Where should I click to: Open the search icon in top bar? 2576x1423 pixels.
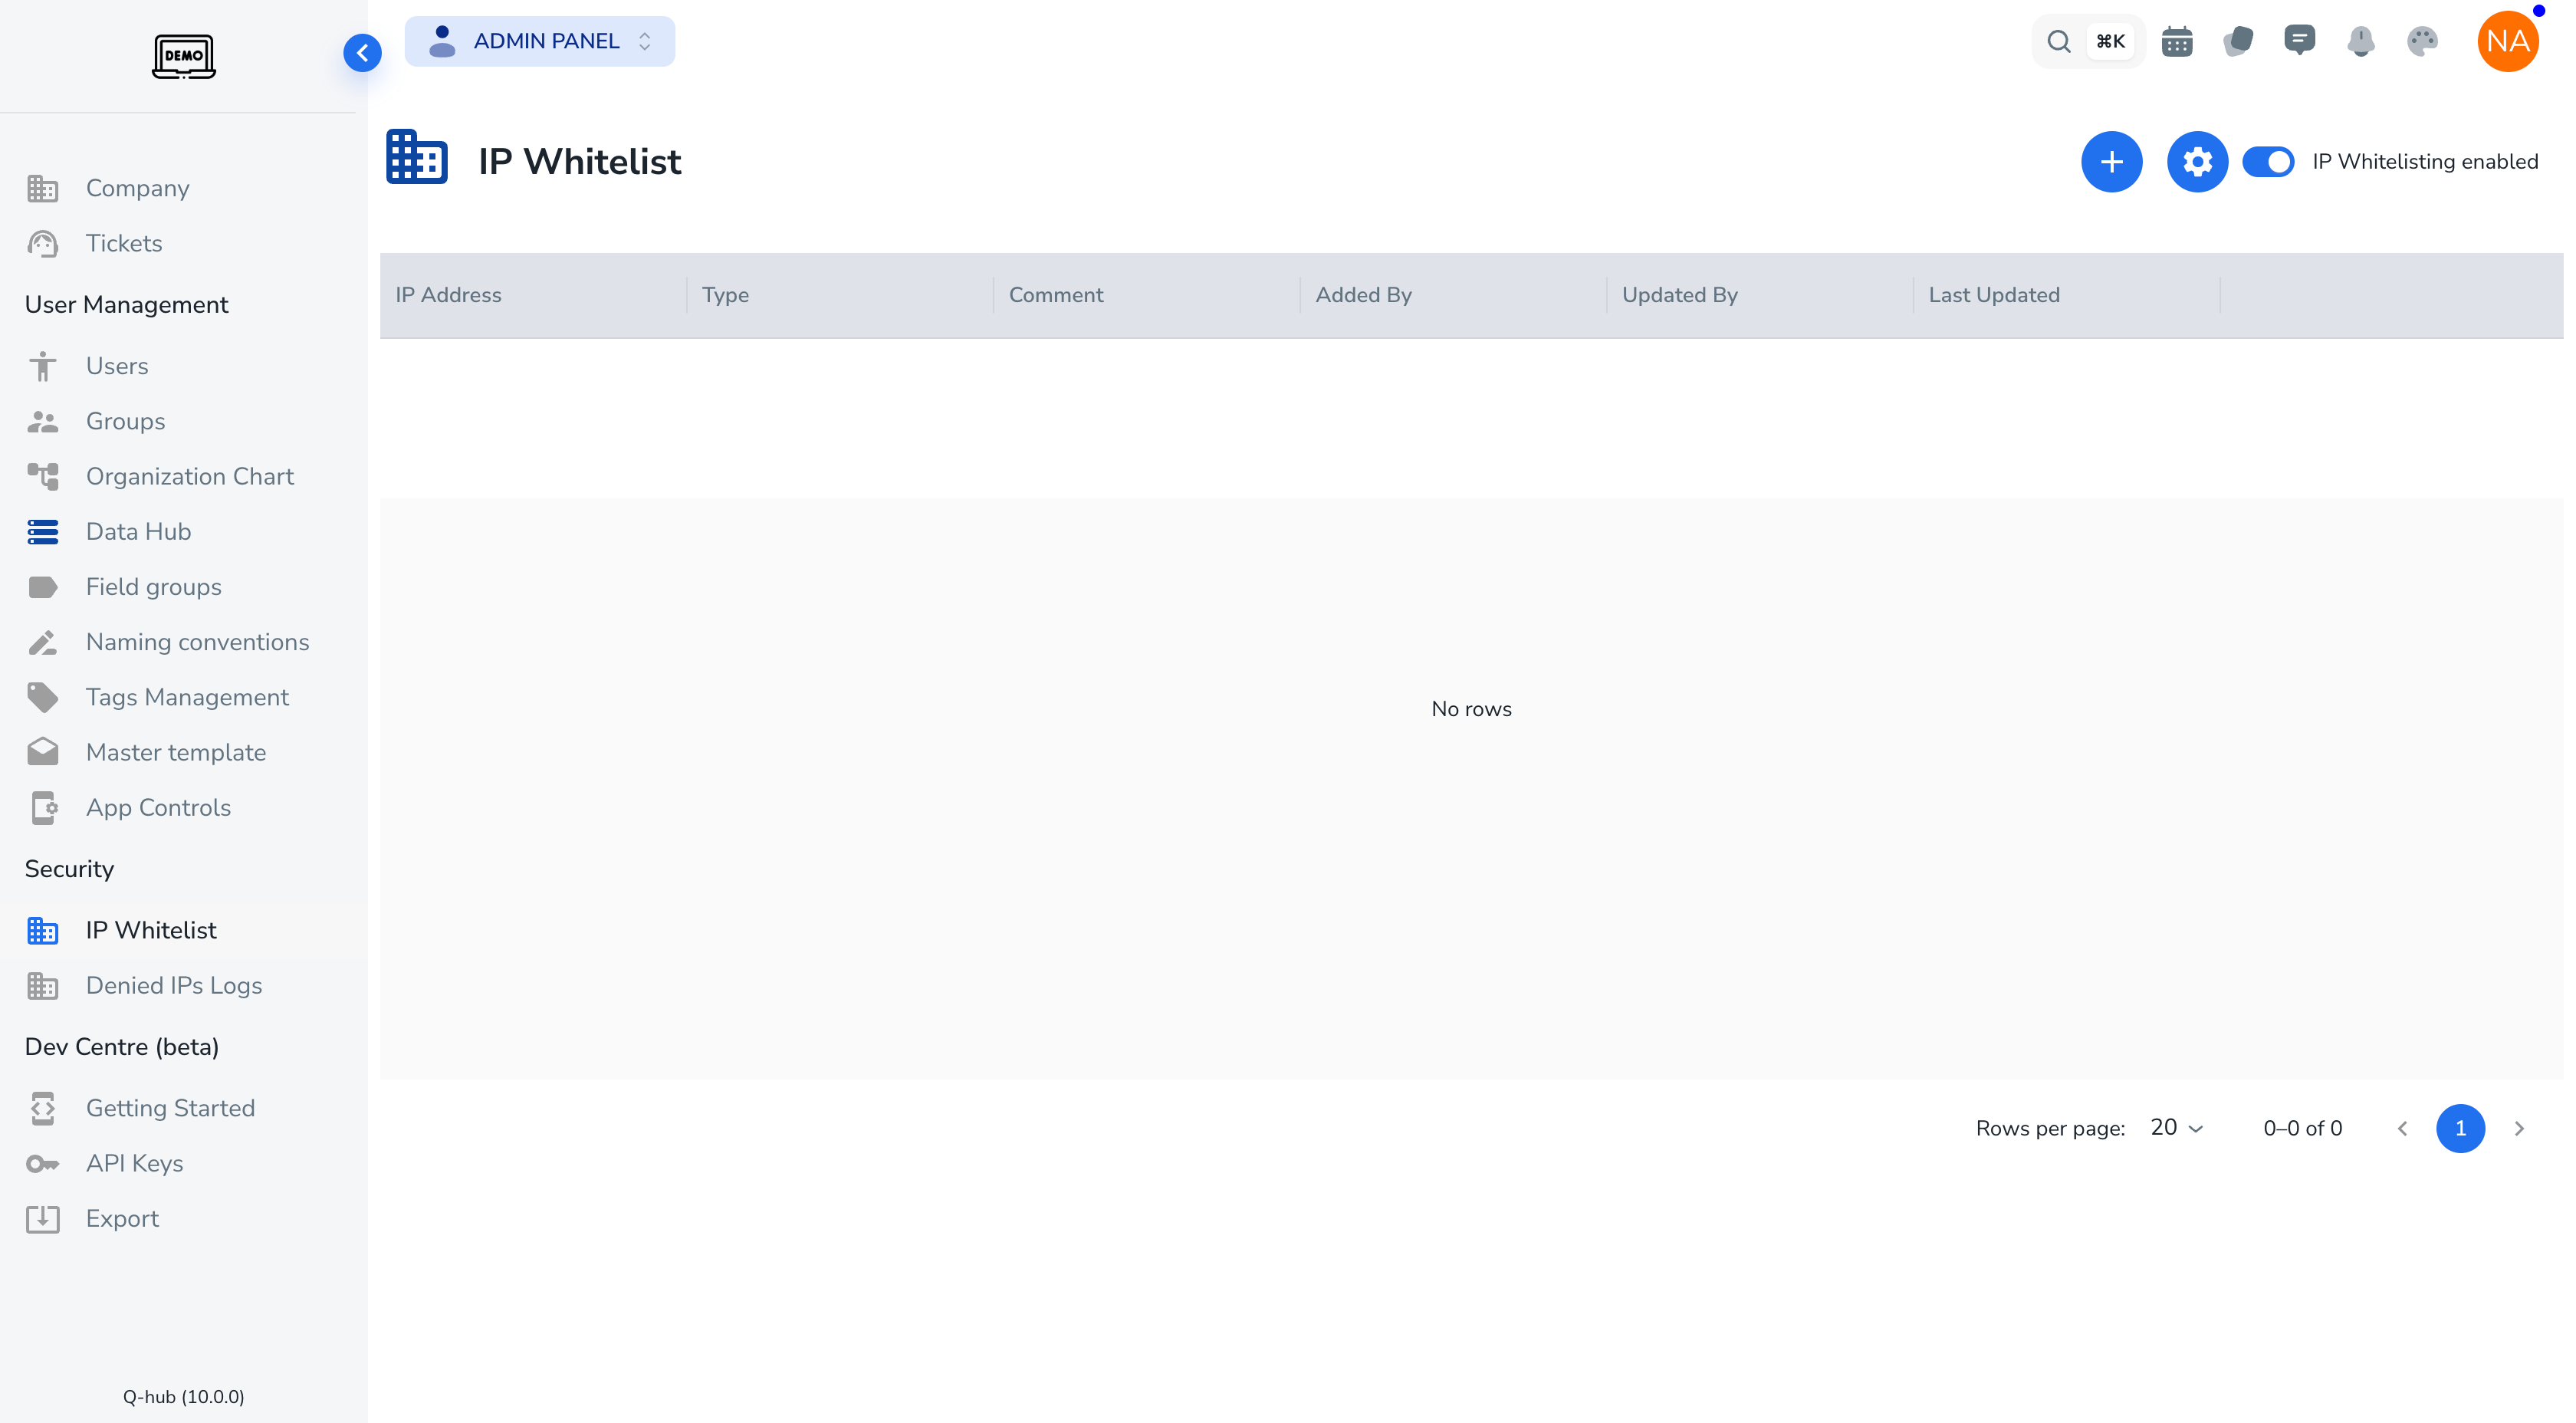(x=2058, y=41)
